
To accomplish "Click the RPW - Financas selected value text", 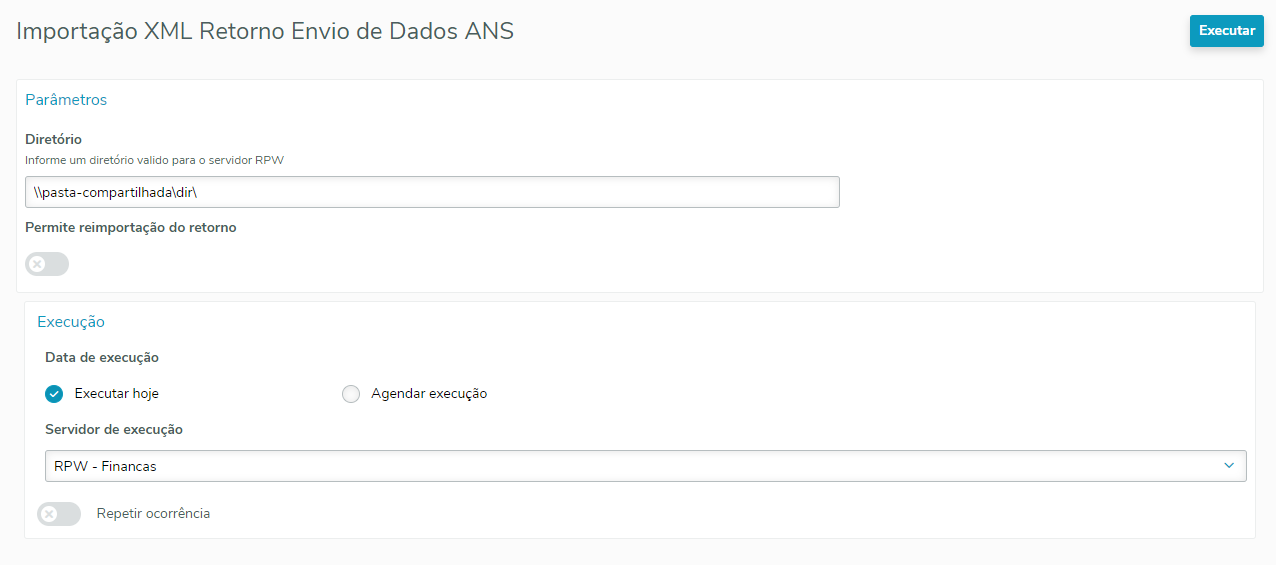I will (x=105, y=466).
